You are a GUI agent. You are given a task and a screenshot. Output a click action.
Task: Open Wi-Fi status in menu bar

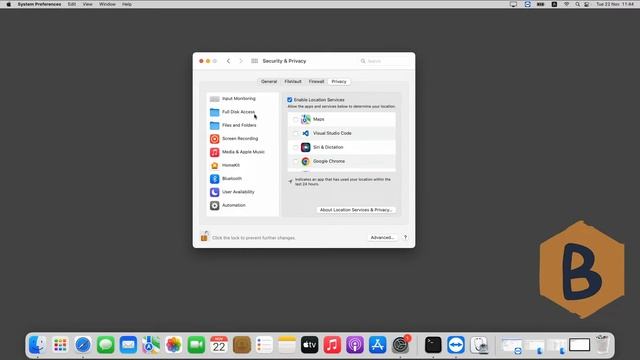point(567,4)
